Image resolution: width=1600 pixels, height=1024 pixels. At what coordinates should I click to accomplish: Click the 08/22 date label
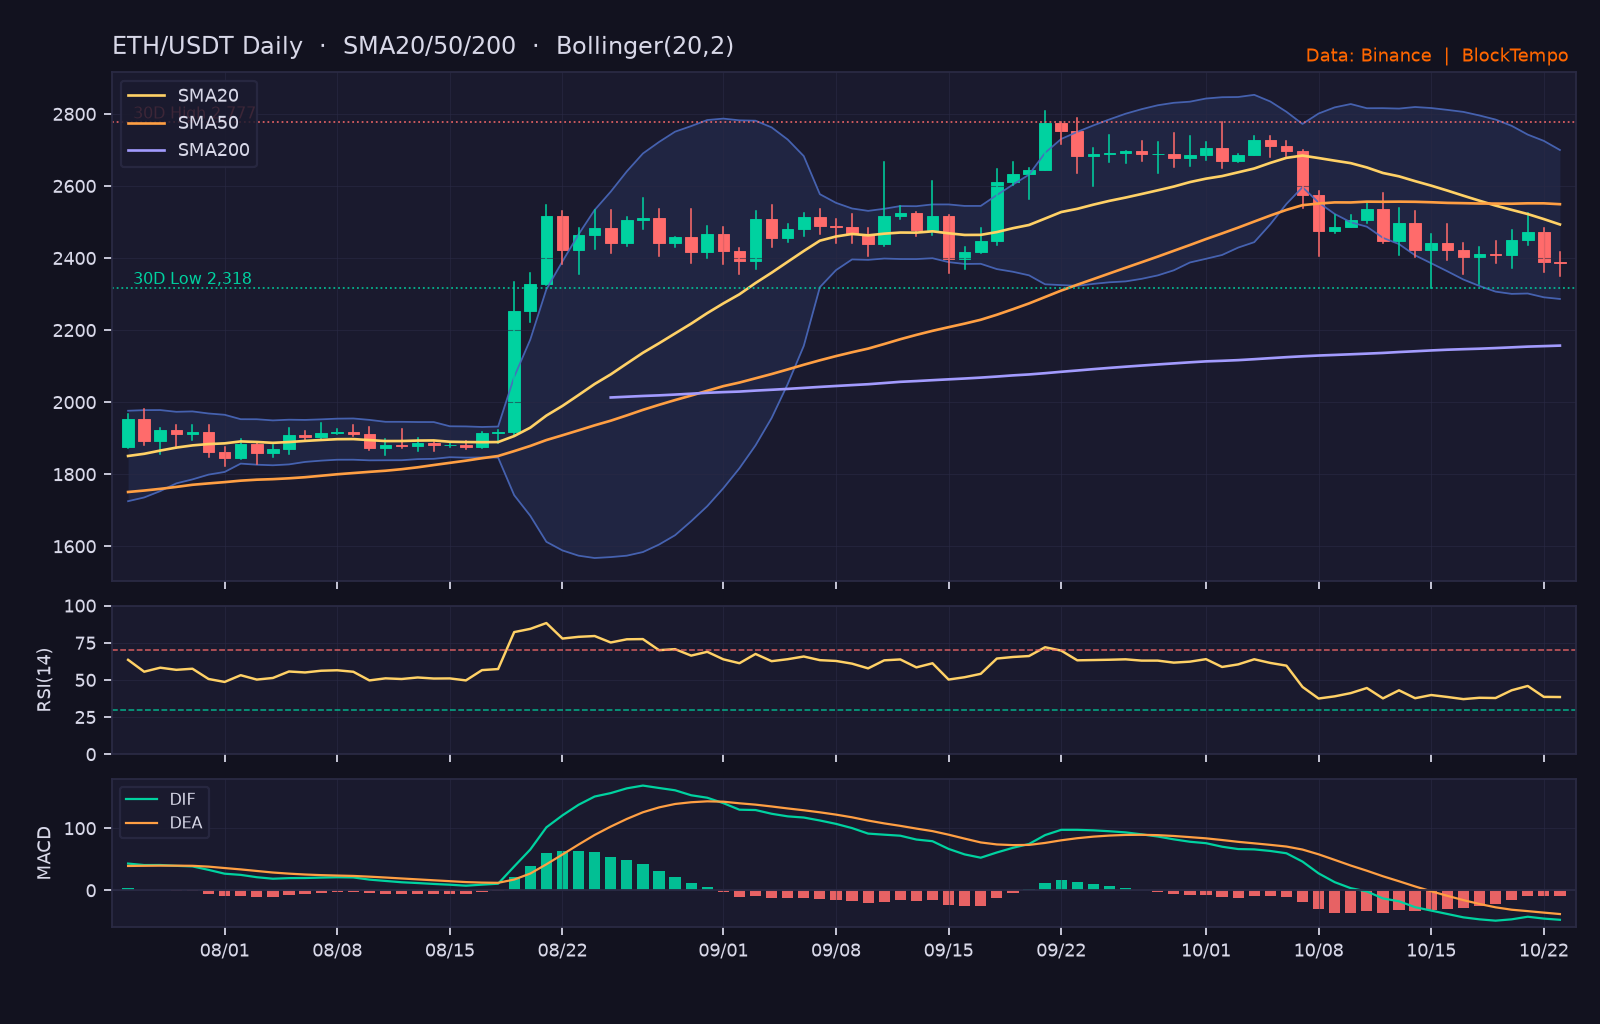[x=562, y=950]
